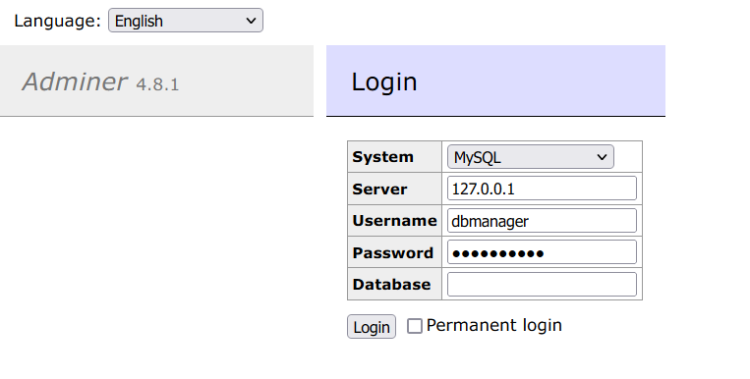
Task: Open the Adminer title link
Action: (x=75, y=82)
